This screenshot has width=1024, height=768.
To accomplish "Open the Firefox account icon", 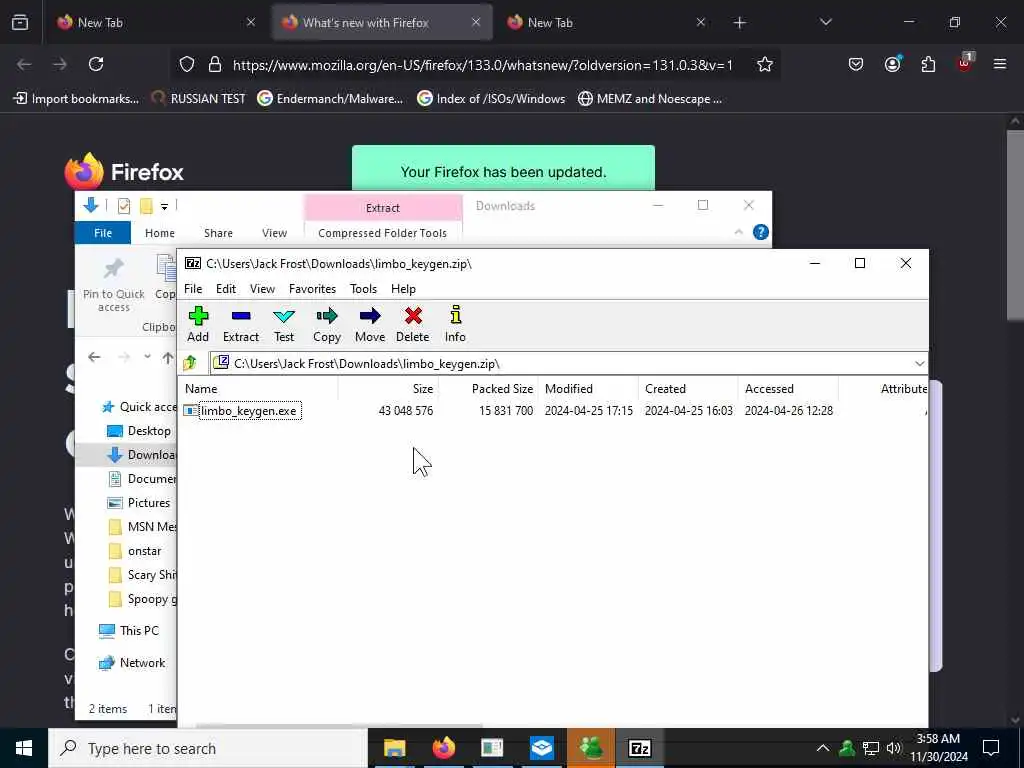I will (x=892, y=64).
